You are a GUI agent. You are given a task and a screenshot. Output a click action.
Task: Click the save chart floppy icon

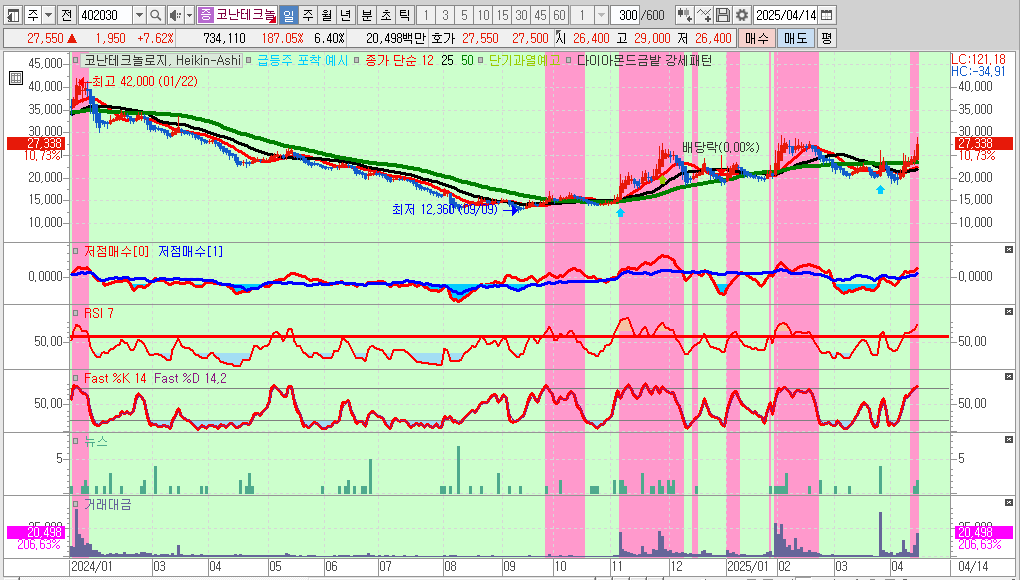tap(722, 15)
